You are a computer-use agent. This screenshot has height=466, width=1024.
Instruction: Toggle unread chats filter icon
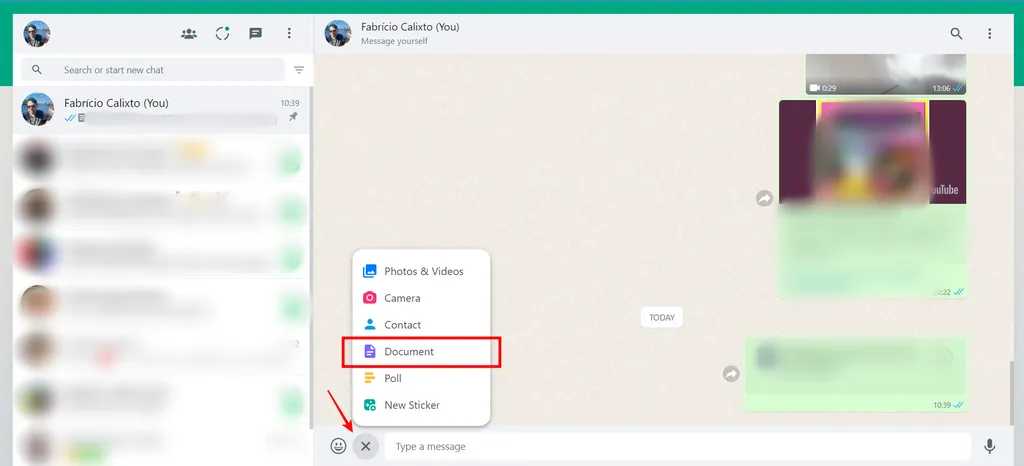[x=299, y=70]
